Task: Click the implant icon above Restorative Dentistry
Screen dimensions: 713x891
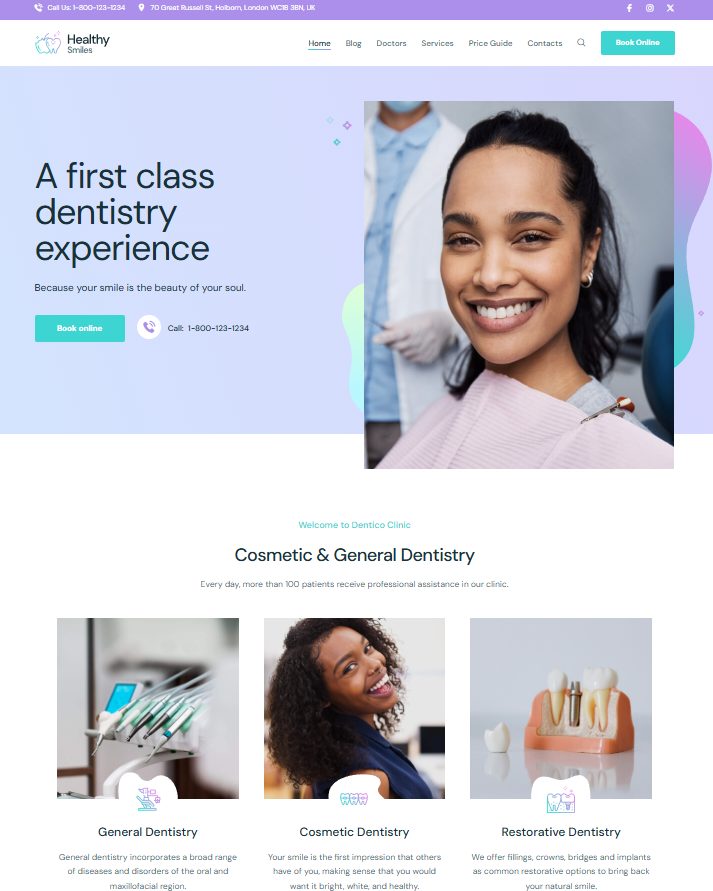Action: 561,800
